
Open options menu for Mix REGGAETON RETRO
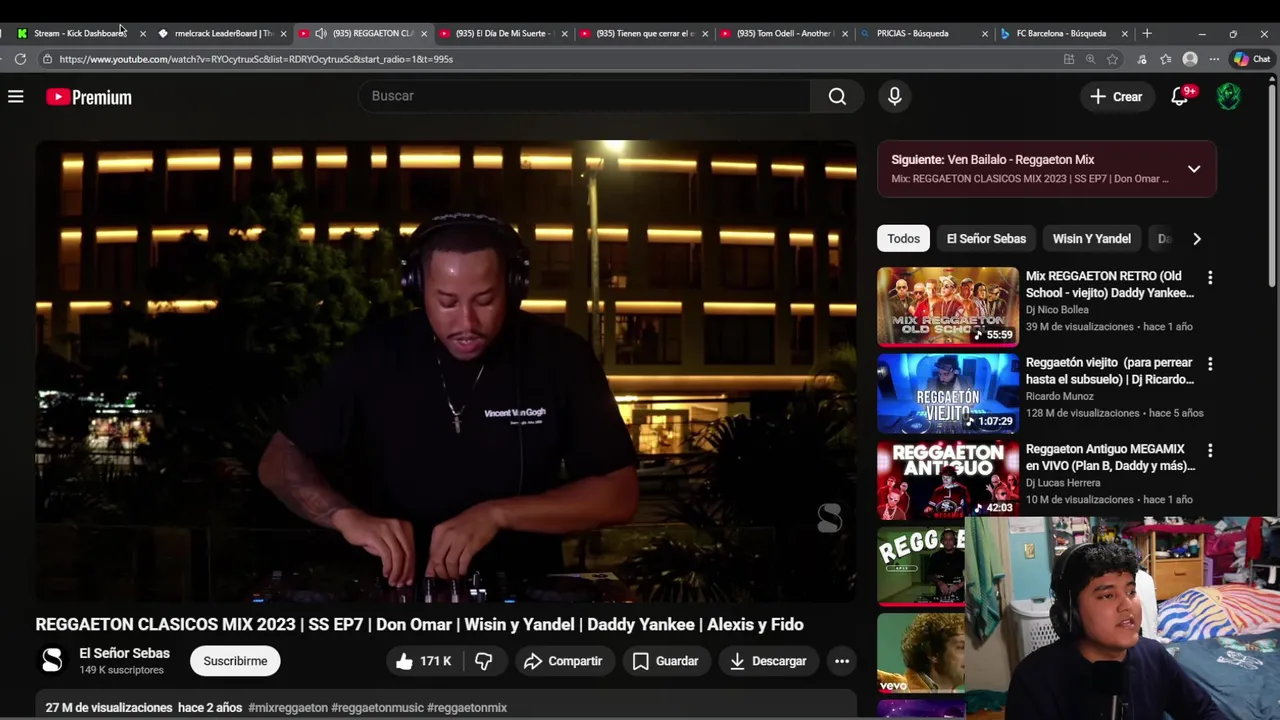1210,278
